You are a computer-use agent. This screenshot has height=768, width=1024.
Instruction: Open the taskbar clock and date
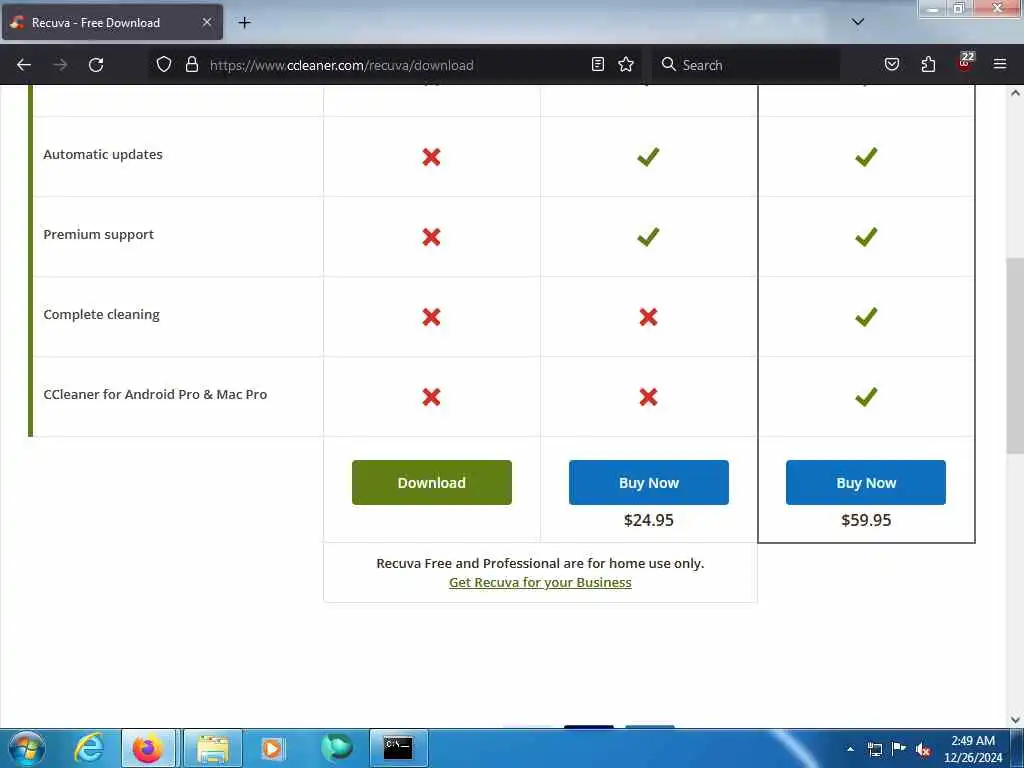pyautogui.click(x=973, y=749)
